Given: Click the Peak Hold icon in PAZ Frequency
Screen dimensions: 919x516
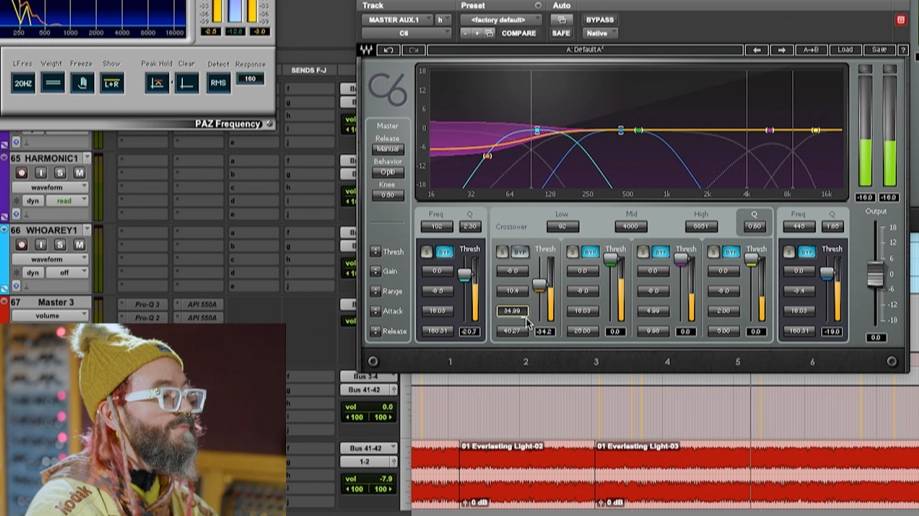Looking at the screenshot, I should 156,83.
